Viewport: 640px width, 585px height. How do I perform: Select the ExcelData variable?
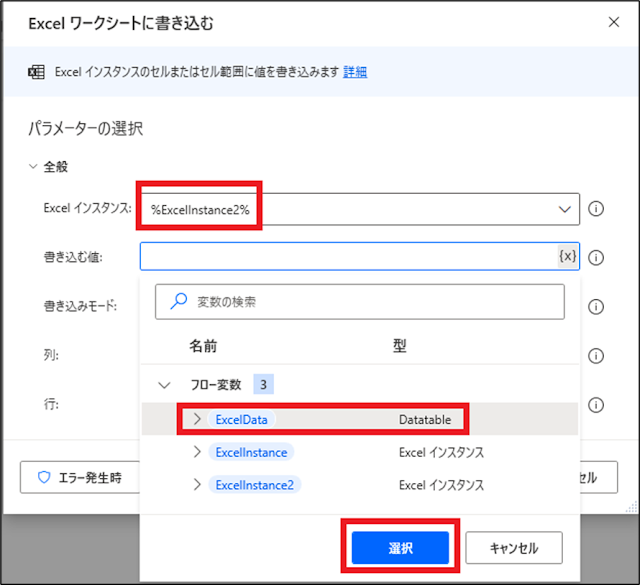pyautogui.click(x=241, y=420)
